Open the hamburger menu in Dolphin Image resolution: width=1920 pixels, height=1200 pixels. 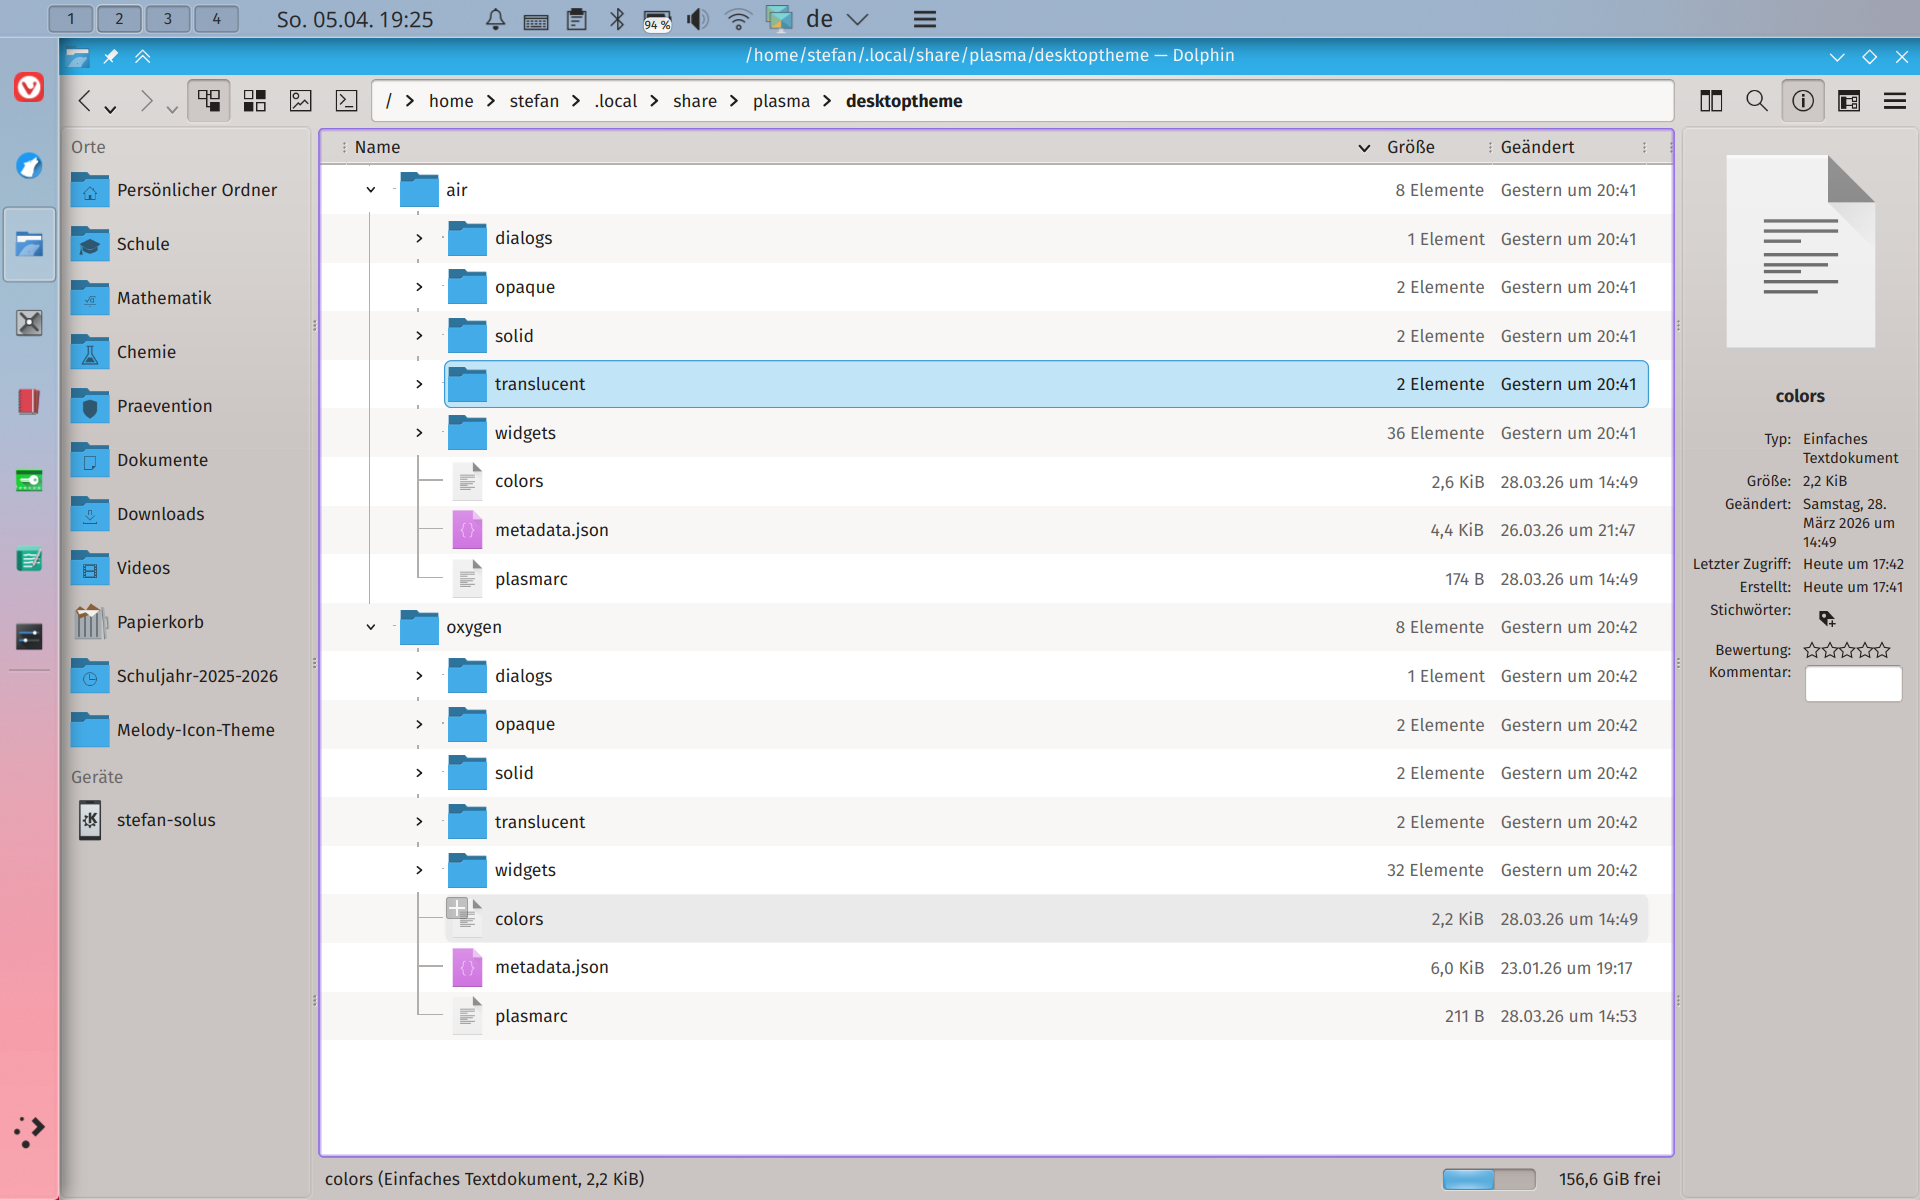1894,101
